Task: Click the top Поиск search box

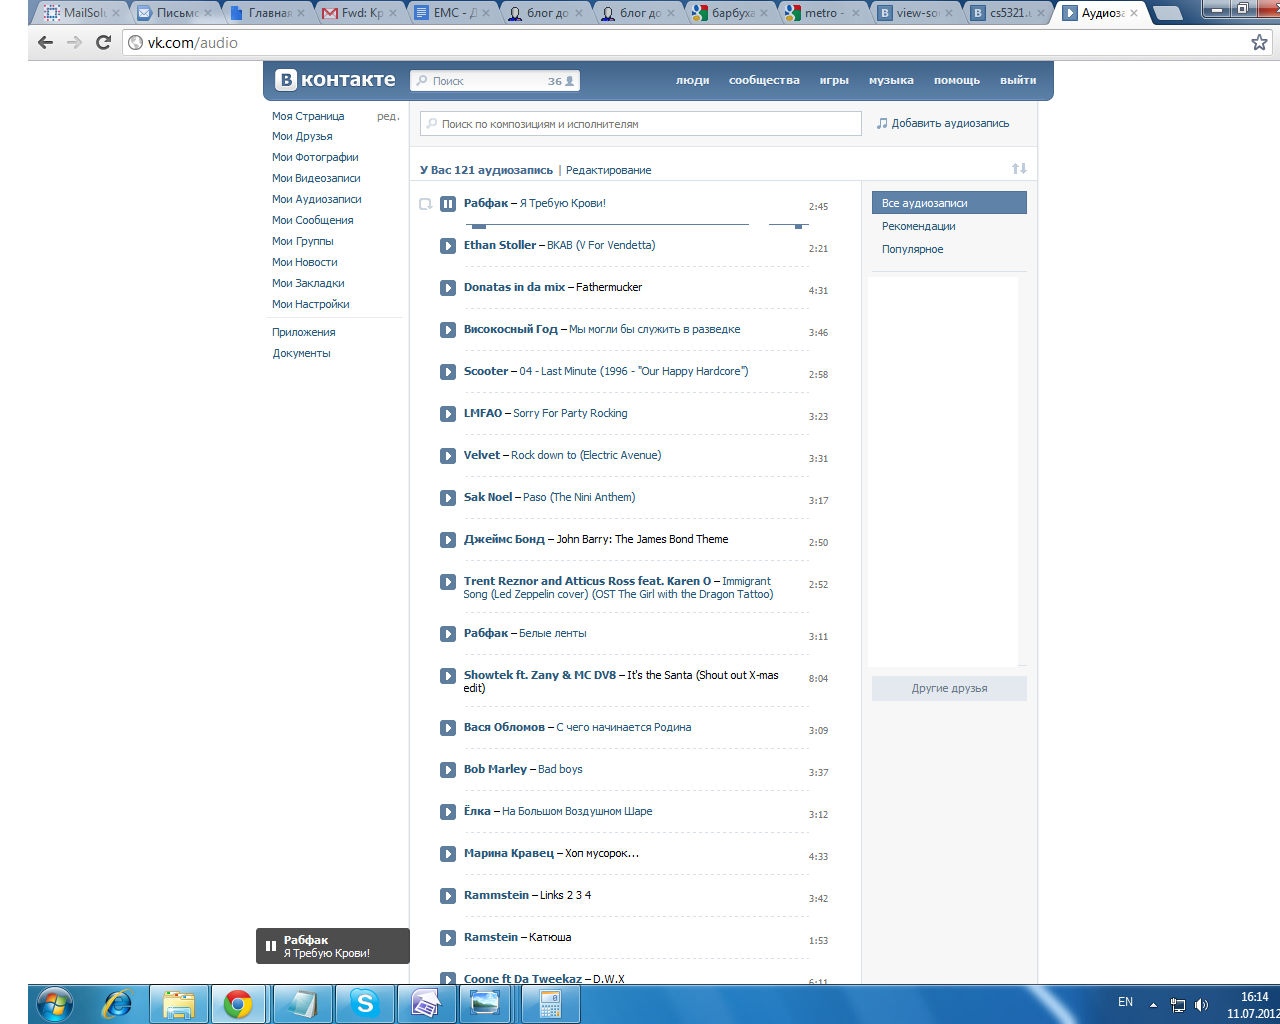Action: [x=494, y=81]
